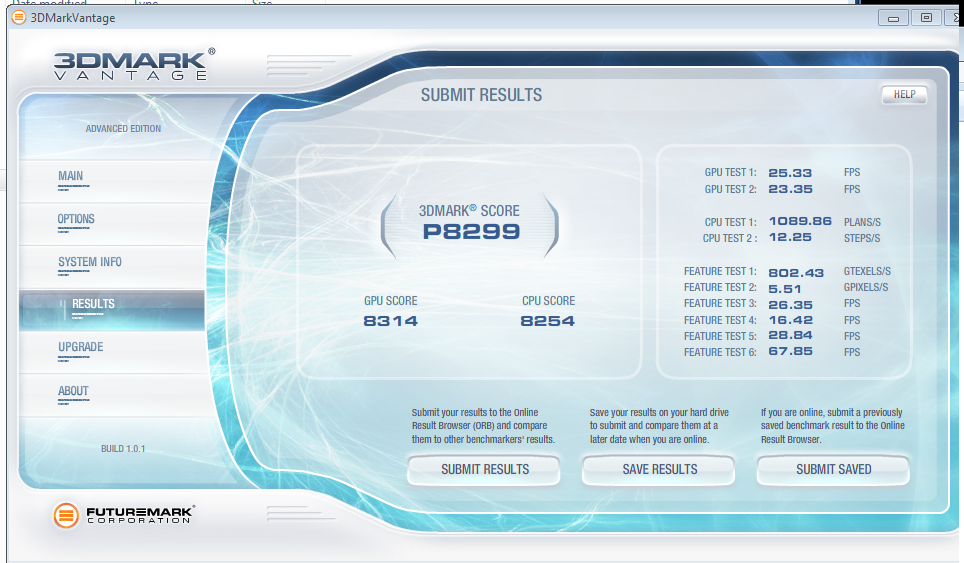Click CPU Test 2 value 12.25

[790, 237]
